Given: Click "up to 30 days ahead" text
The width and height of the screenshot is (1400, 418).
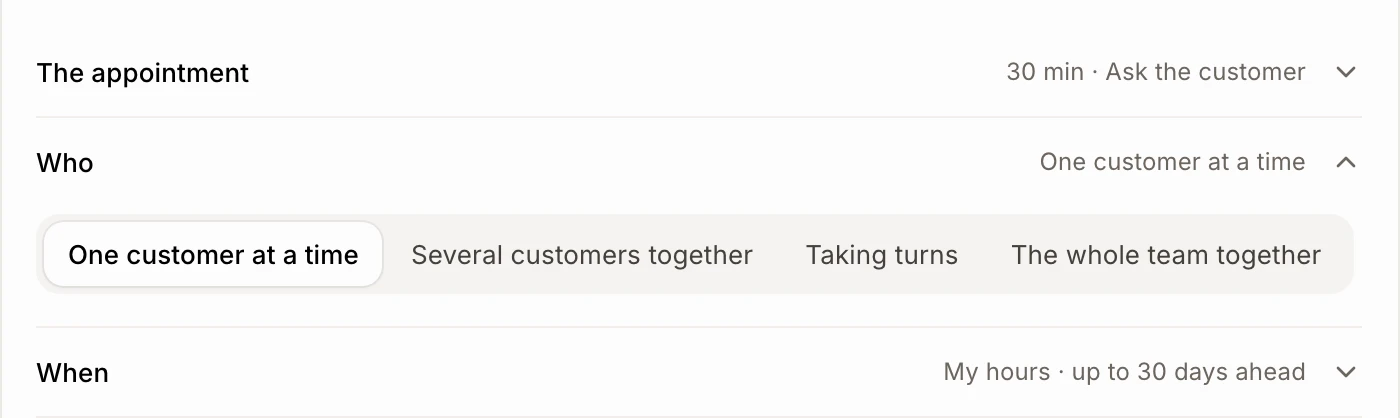Looking at the screenshot, I should [x=1188, y=373].
